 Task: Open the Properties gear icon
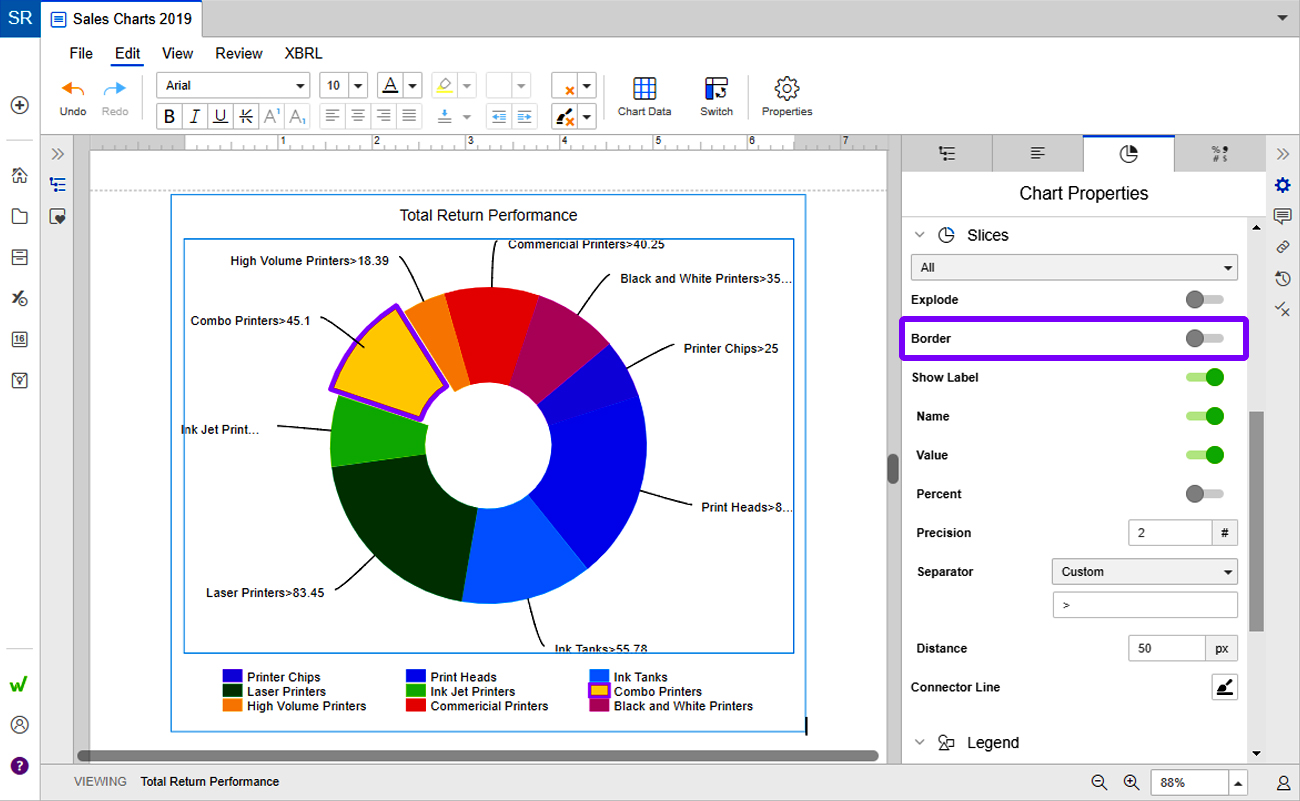[787, 89]
